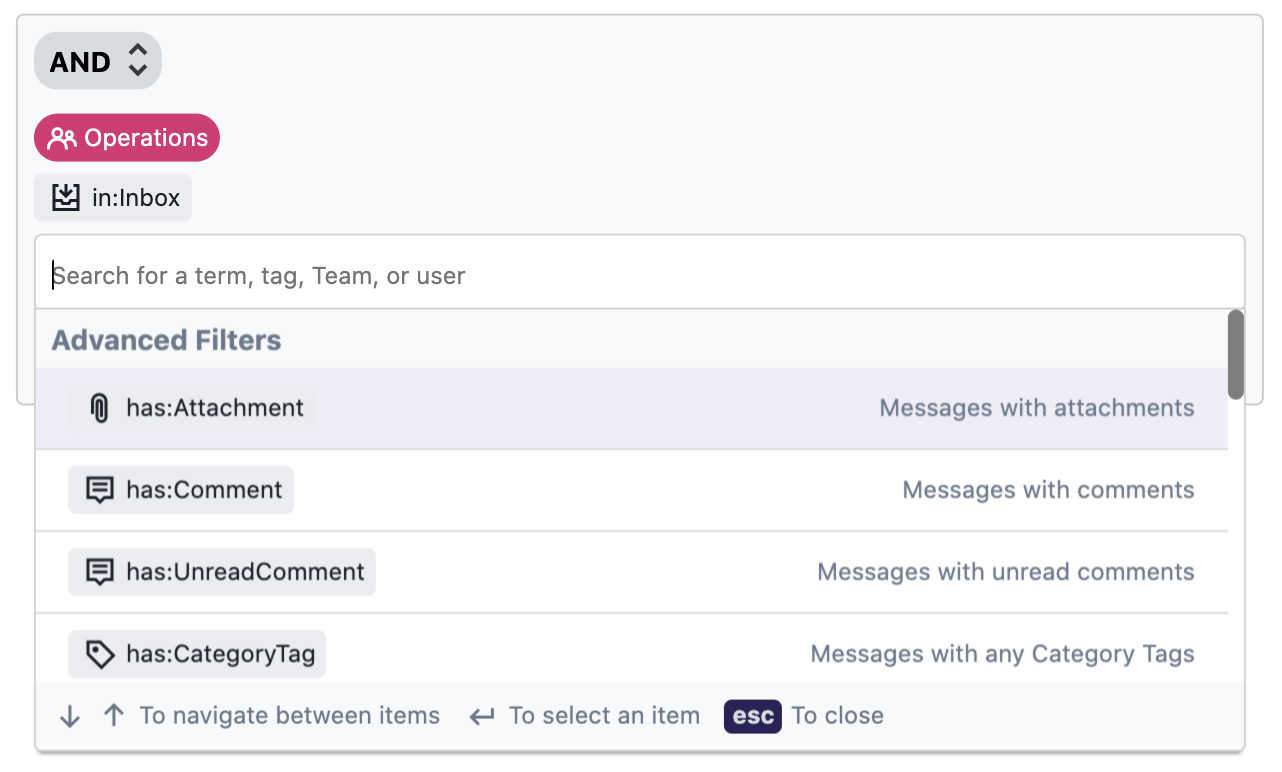Click the esc key badge

[x=753, y=716]
